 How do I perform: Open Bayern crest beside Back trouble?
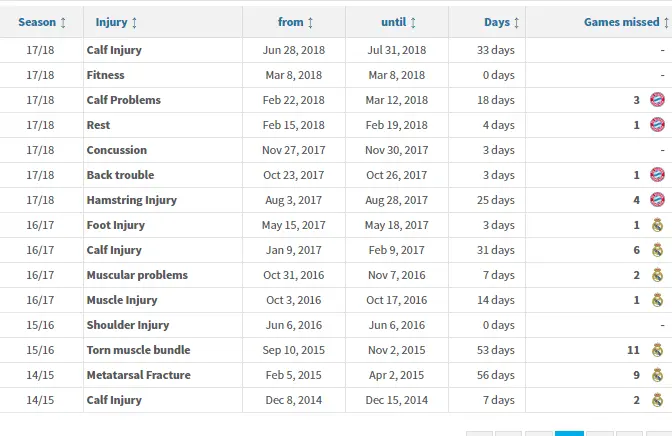657,175
